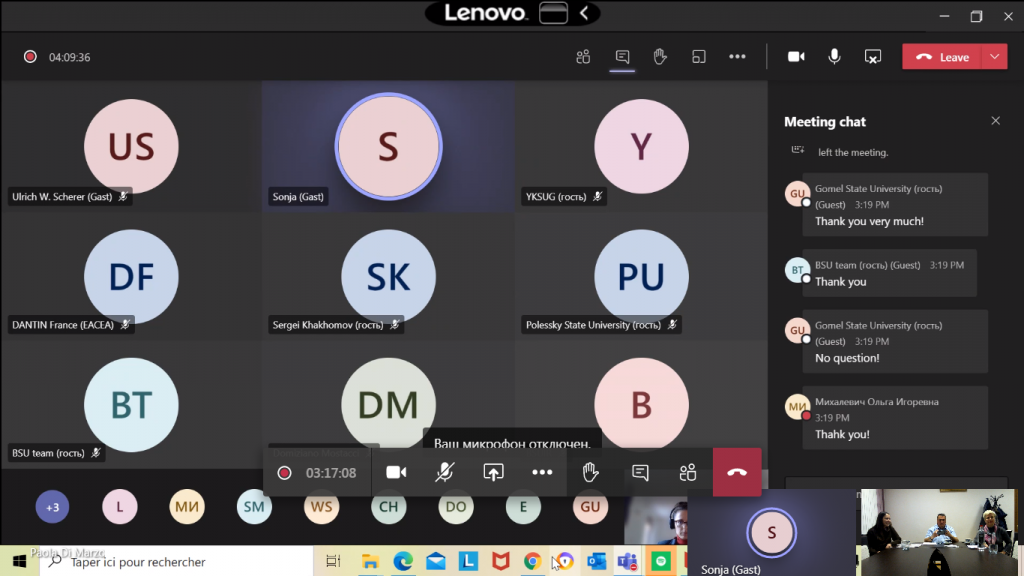Screen dimensions: 1024x576
Task: Open the breakout rooms icon in top toolbar
Action: pos(699,57)
